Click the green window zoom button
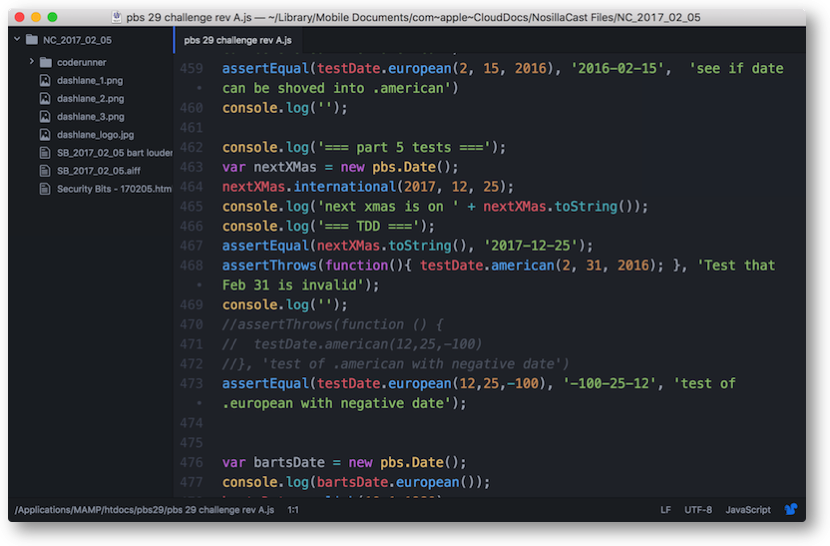 point(53,17)
